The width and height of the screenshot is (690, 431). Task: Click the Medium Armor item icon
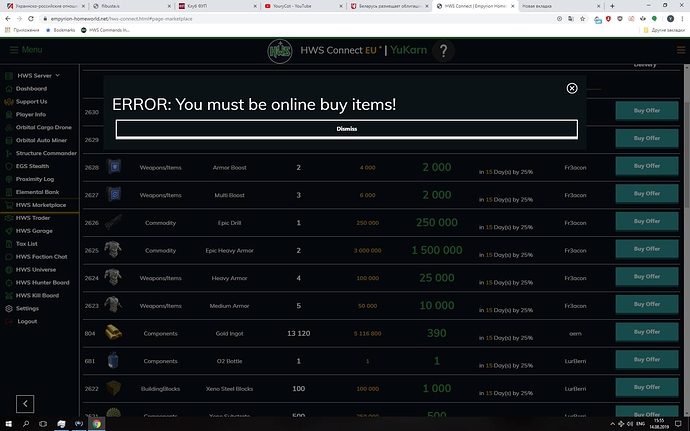[113, 305]
